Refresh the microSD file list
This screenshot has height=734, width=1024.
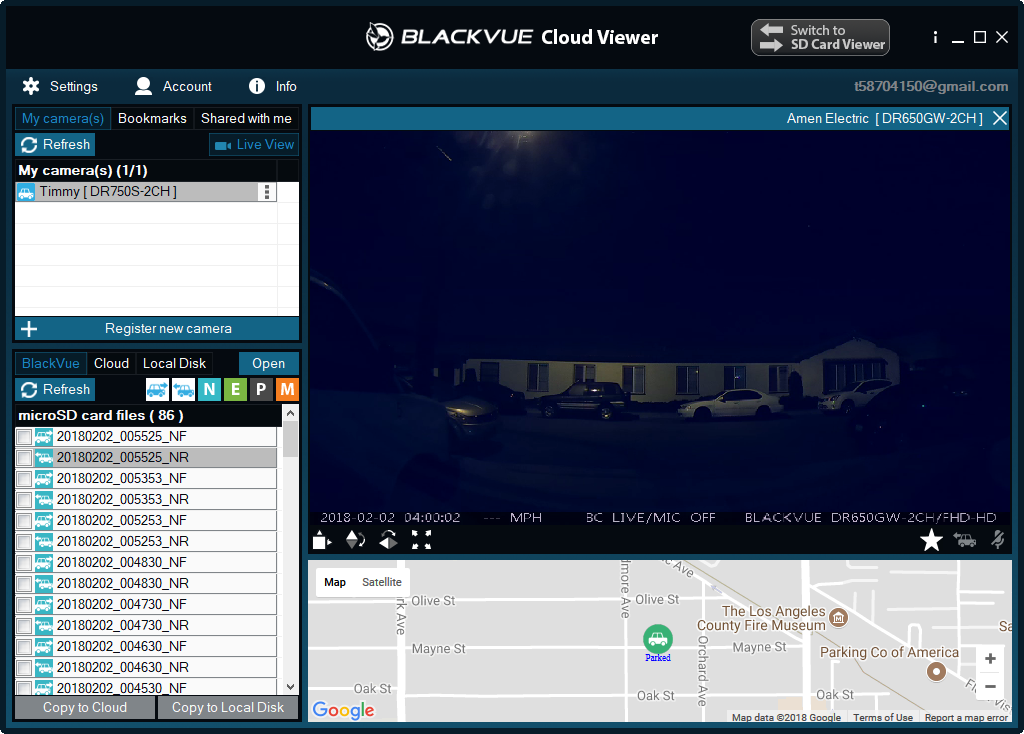[56, 389]
